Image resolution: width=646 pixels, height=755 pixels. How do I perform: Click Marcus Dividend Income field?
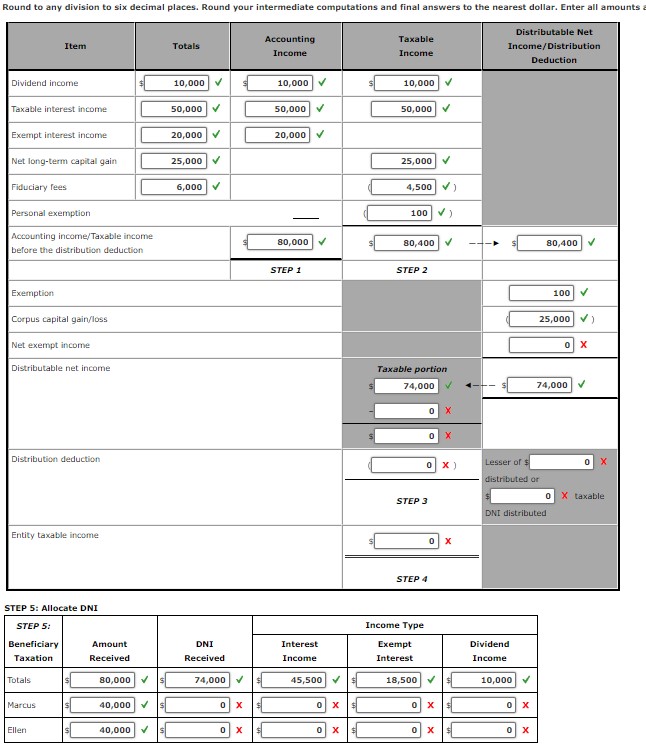(483, 705)
